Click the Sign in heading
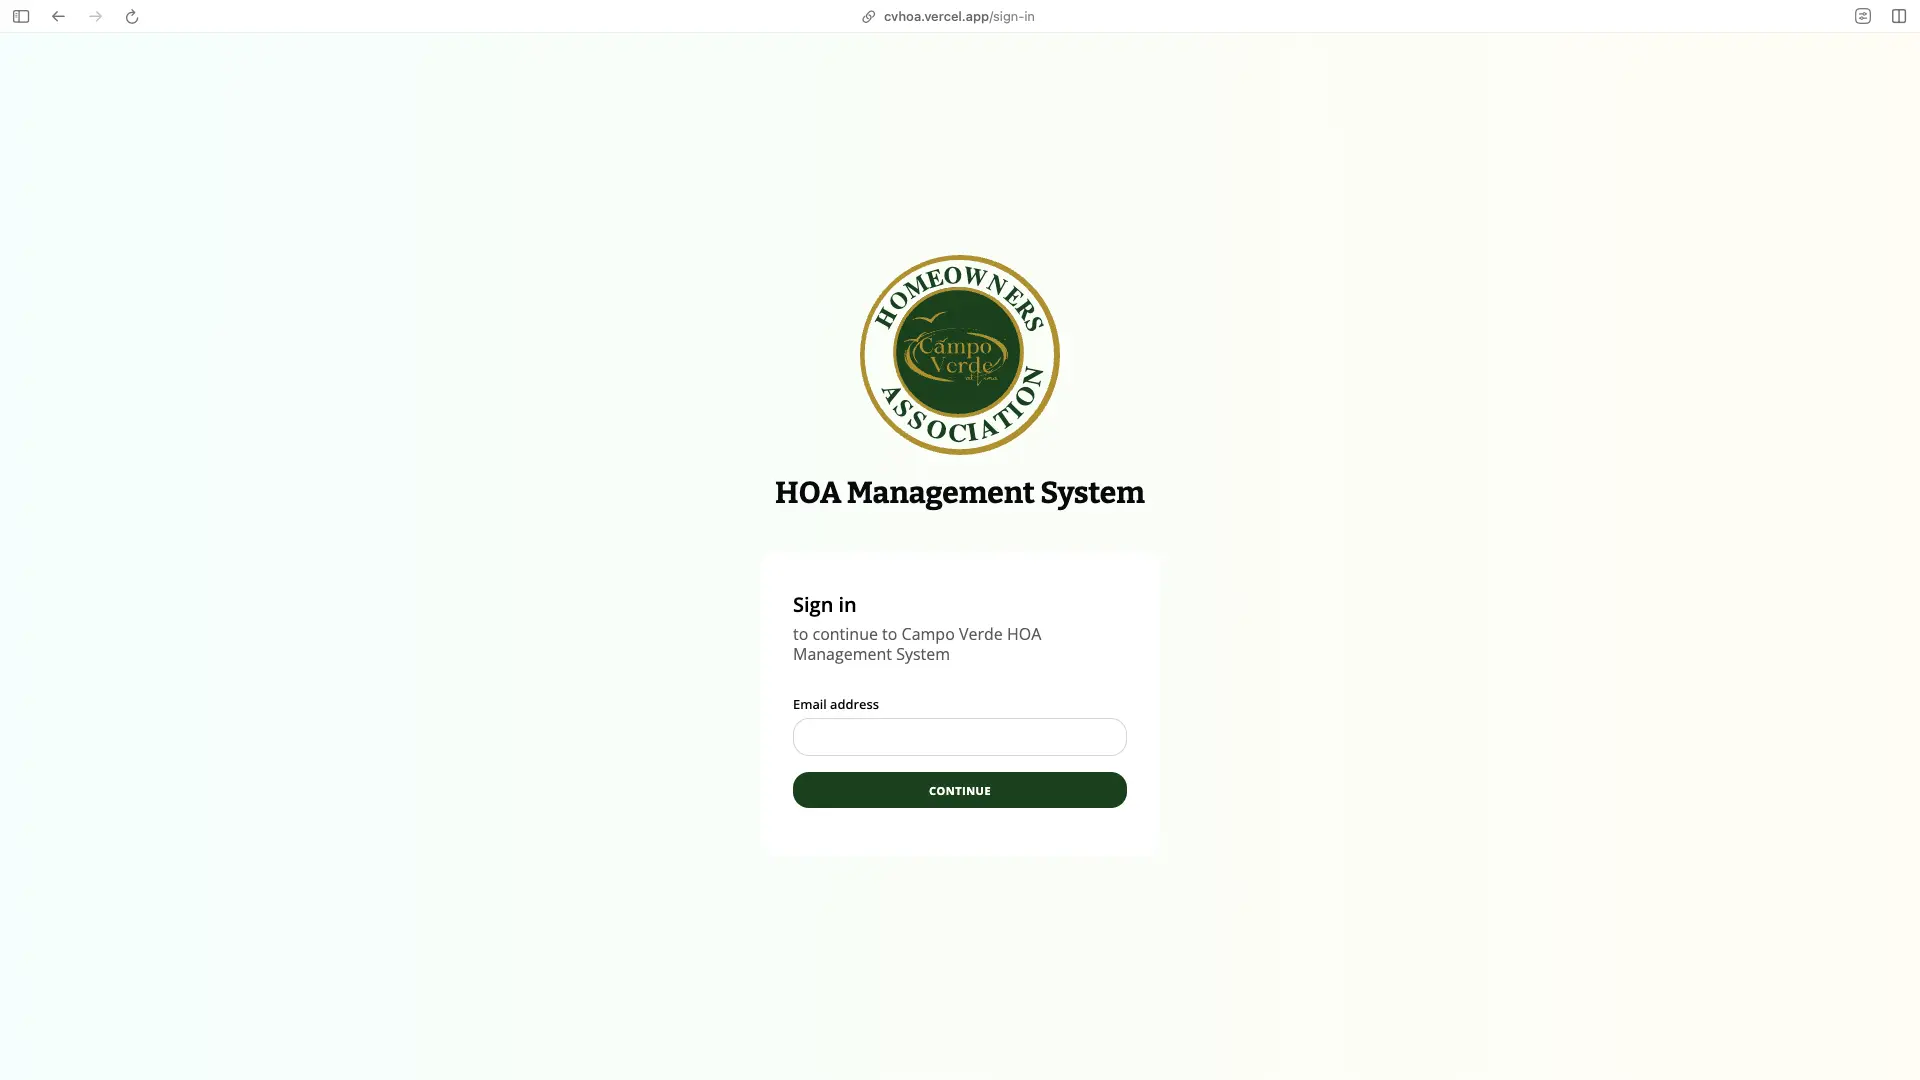This screenshot has width=1920, height=1080. 824,604
